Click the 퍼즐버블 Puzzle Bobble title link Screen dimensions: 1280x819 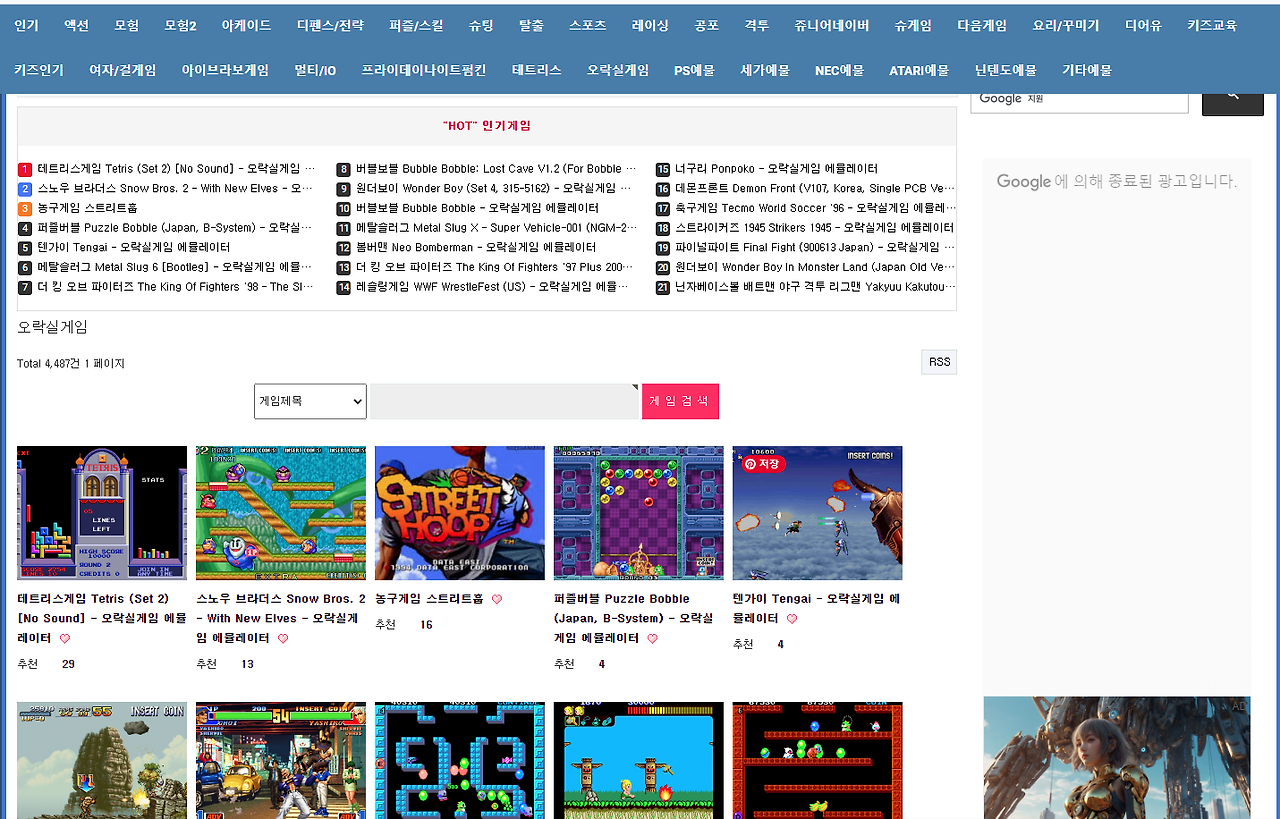tap(633, 618)
